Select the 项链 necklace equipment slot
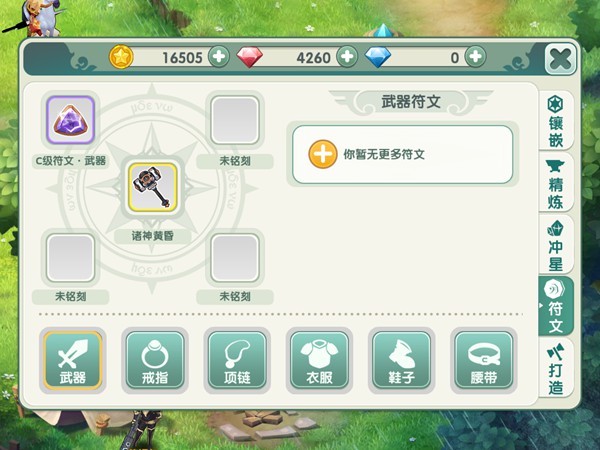Screen dimensions: 600x450 pyautogui.click(x=237, y=360)
